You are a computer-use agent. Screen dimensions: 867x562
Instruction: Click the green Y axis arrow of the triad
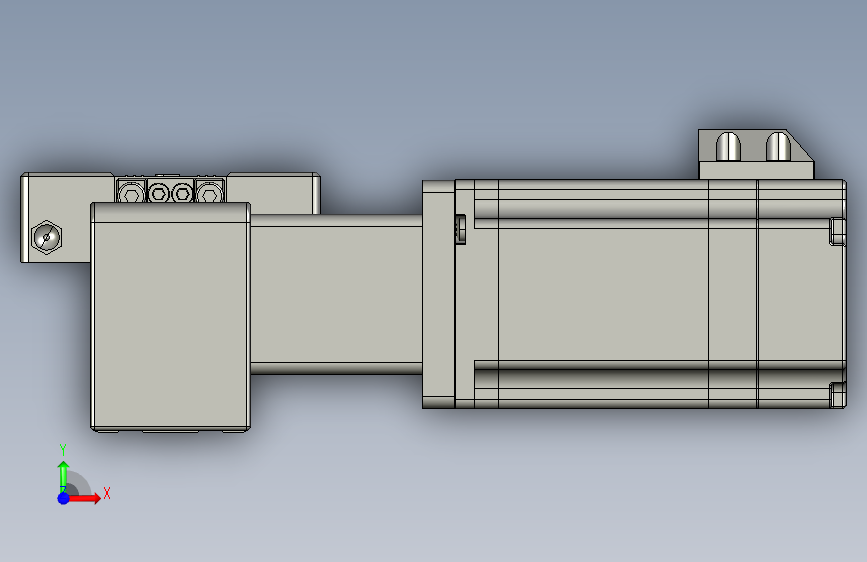pos(63,476)
